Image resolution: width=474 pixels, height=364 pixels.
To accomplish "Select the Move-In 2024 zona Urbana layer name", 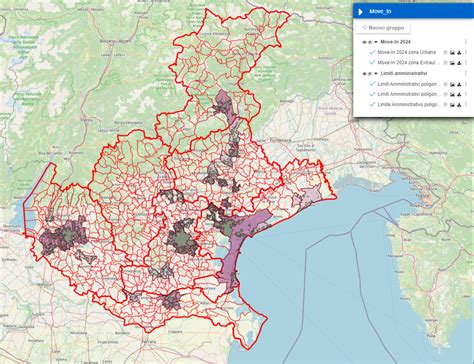I will pos(407,52).
